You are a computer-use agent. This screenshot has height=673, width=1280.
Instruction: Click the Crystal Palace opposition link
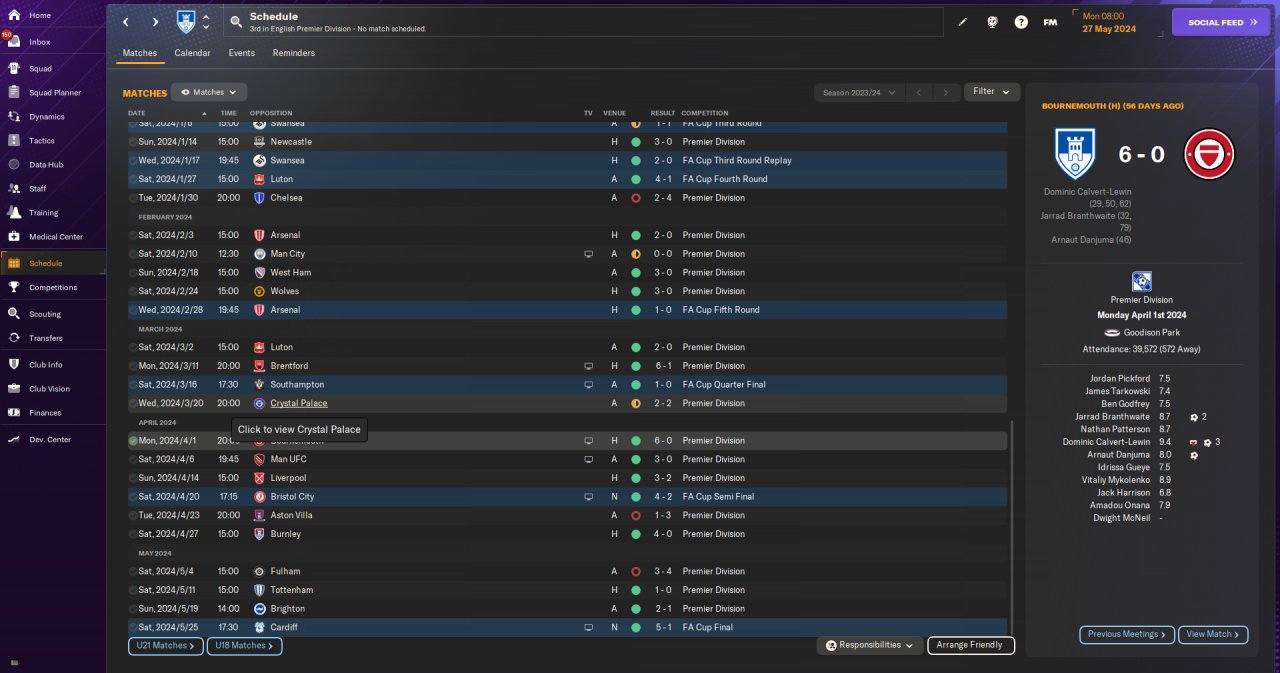pos(299,403)
